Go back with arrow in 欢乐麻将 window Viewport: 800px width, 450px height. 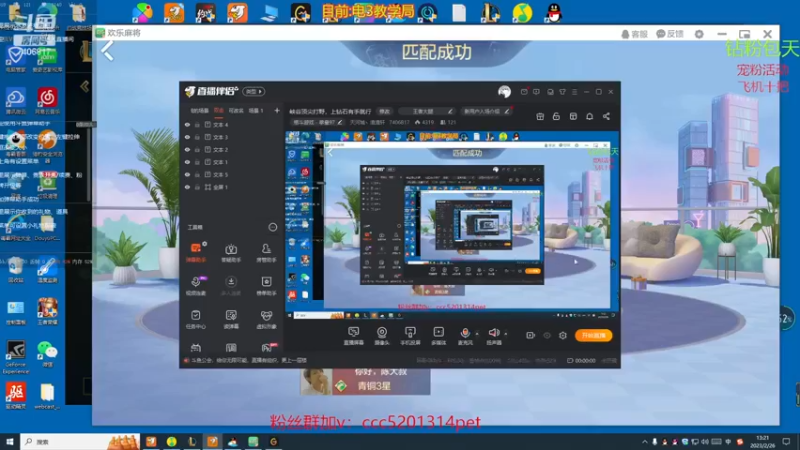point(107,51)
